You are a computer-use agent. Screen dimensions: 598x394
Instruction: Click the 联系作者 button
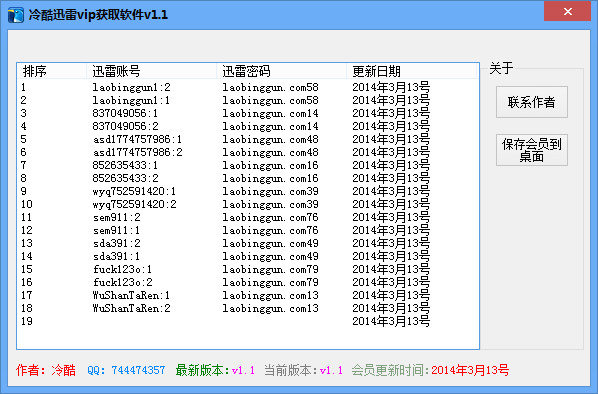coord(531,102)
